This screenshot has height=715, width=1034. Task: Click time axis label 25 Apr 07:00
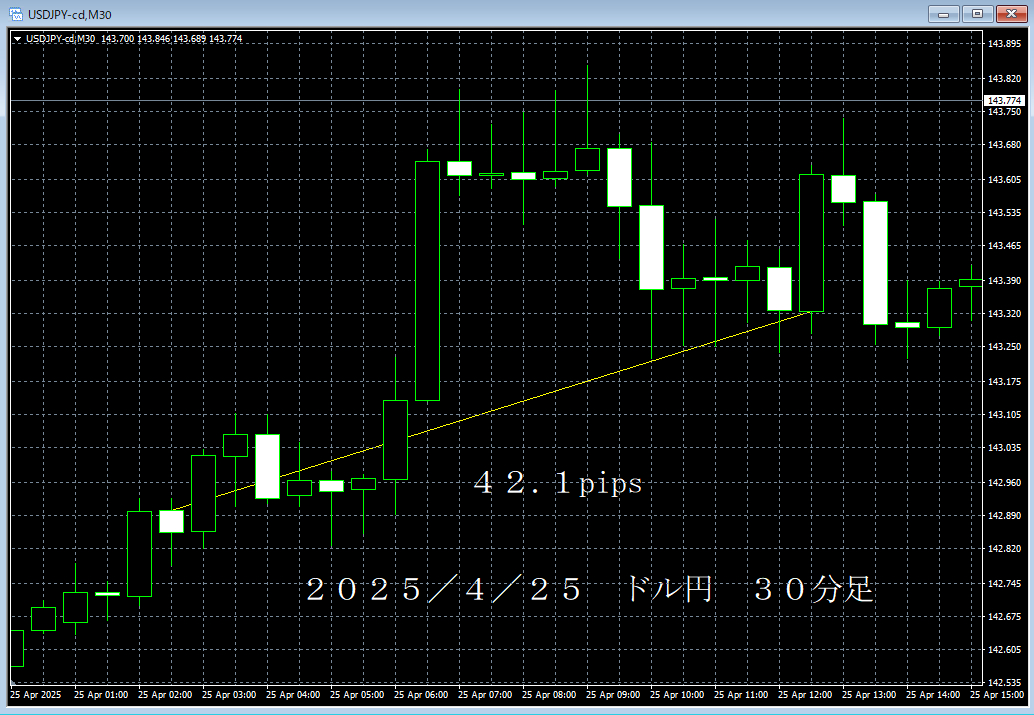tap(485, 695)
